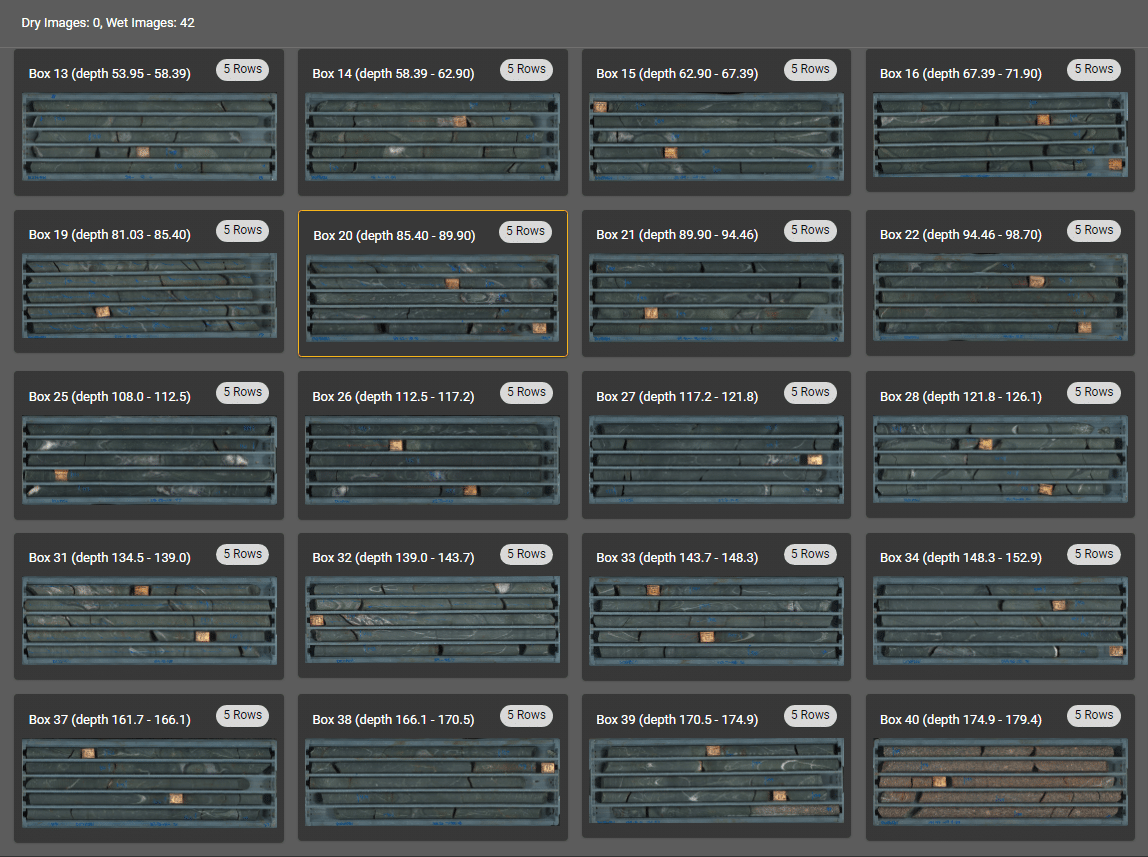The height and width of the screenshot is (857, 1148).
Task: Click the 'Dry Images: 0, Wet Images: 42' header text
Action: (108, 23)
